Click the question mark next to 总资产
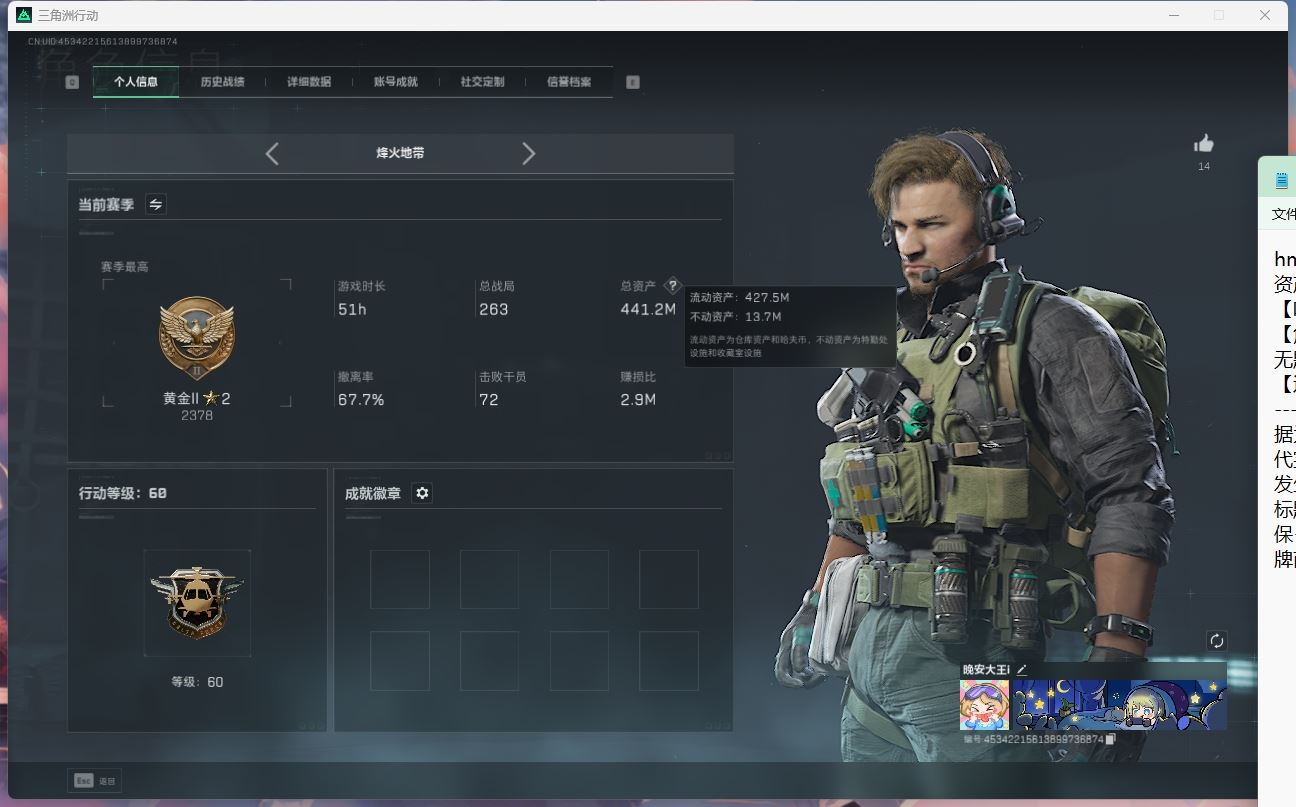 tap(672, 286)
